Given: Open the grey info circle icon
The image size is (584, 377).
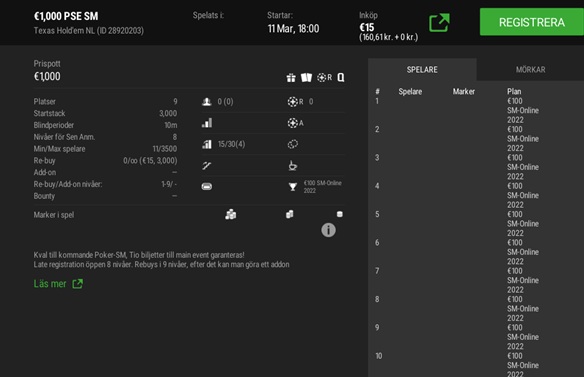Looking at the screenshot, I should [328, 230].
